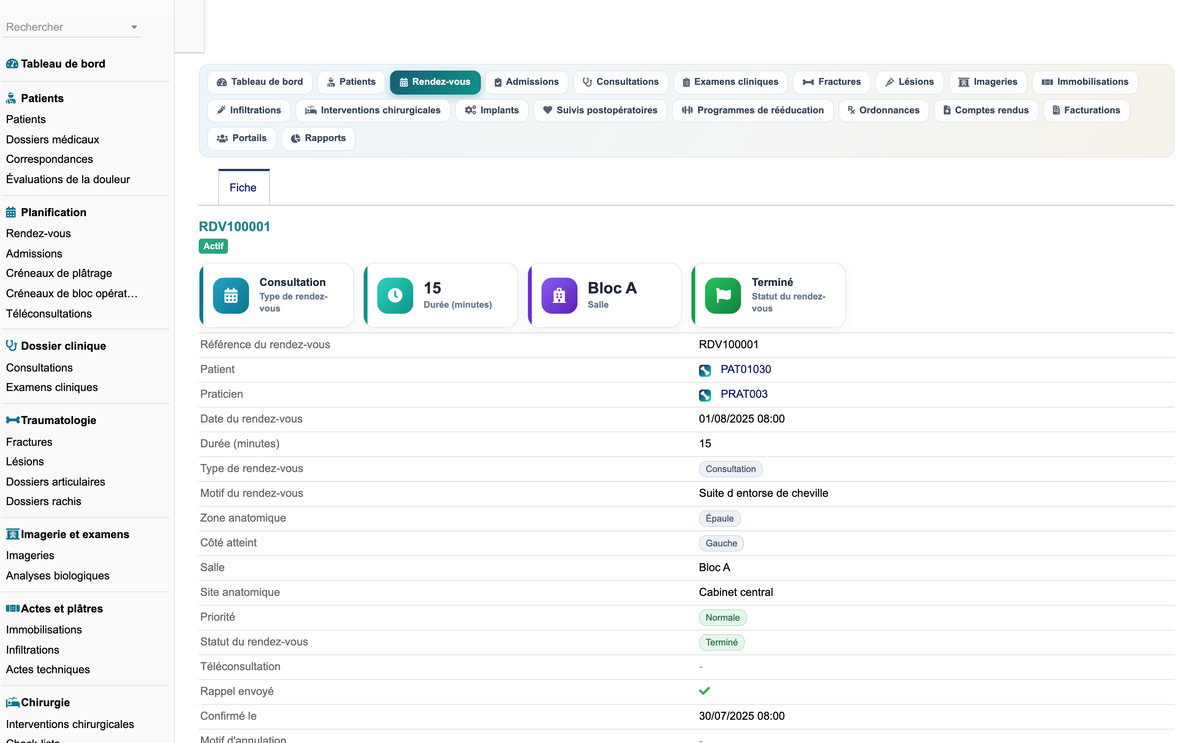This screenshot has width=1200, height=743.
Task: Open Évaluations de la douleur in sidebar
Action: coord(68,180)
